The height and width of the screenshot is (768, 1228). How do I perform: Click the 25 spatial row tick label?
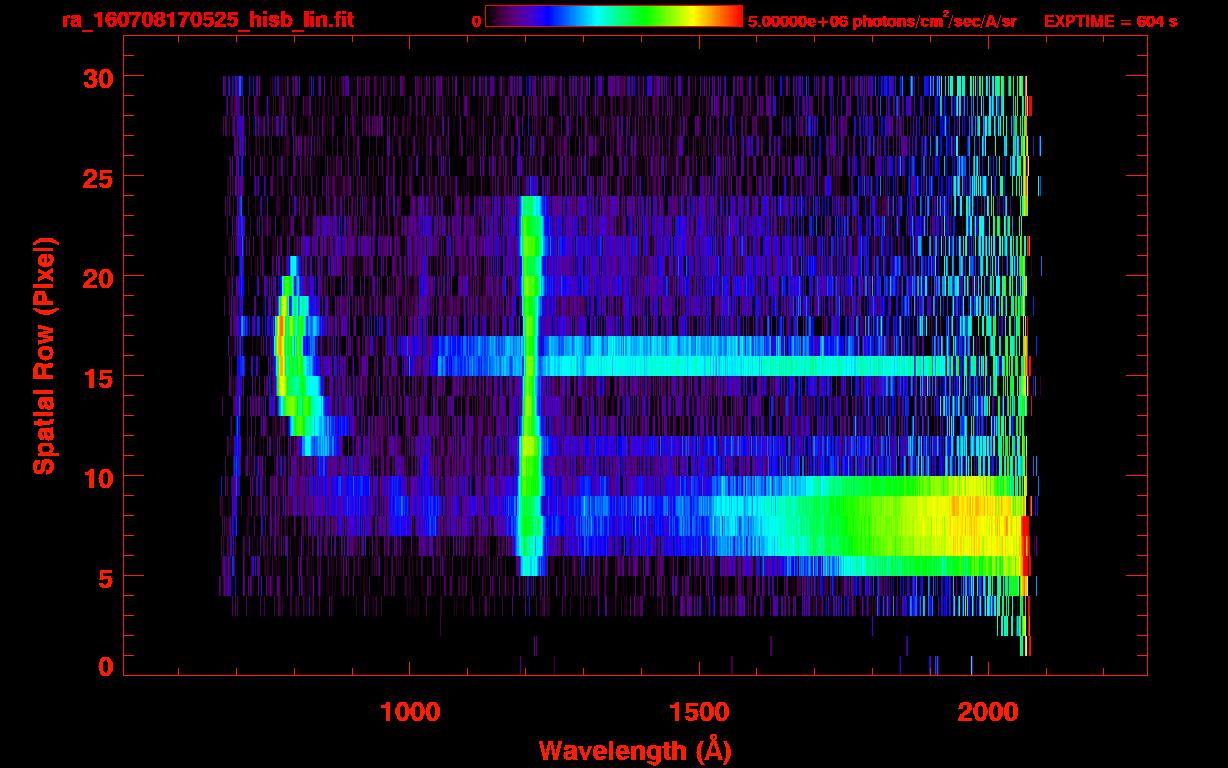98,177
